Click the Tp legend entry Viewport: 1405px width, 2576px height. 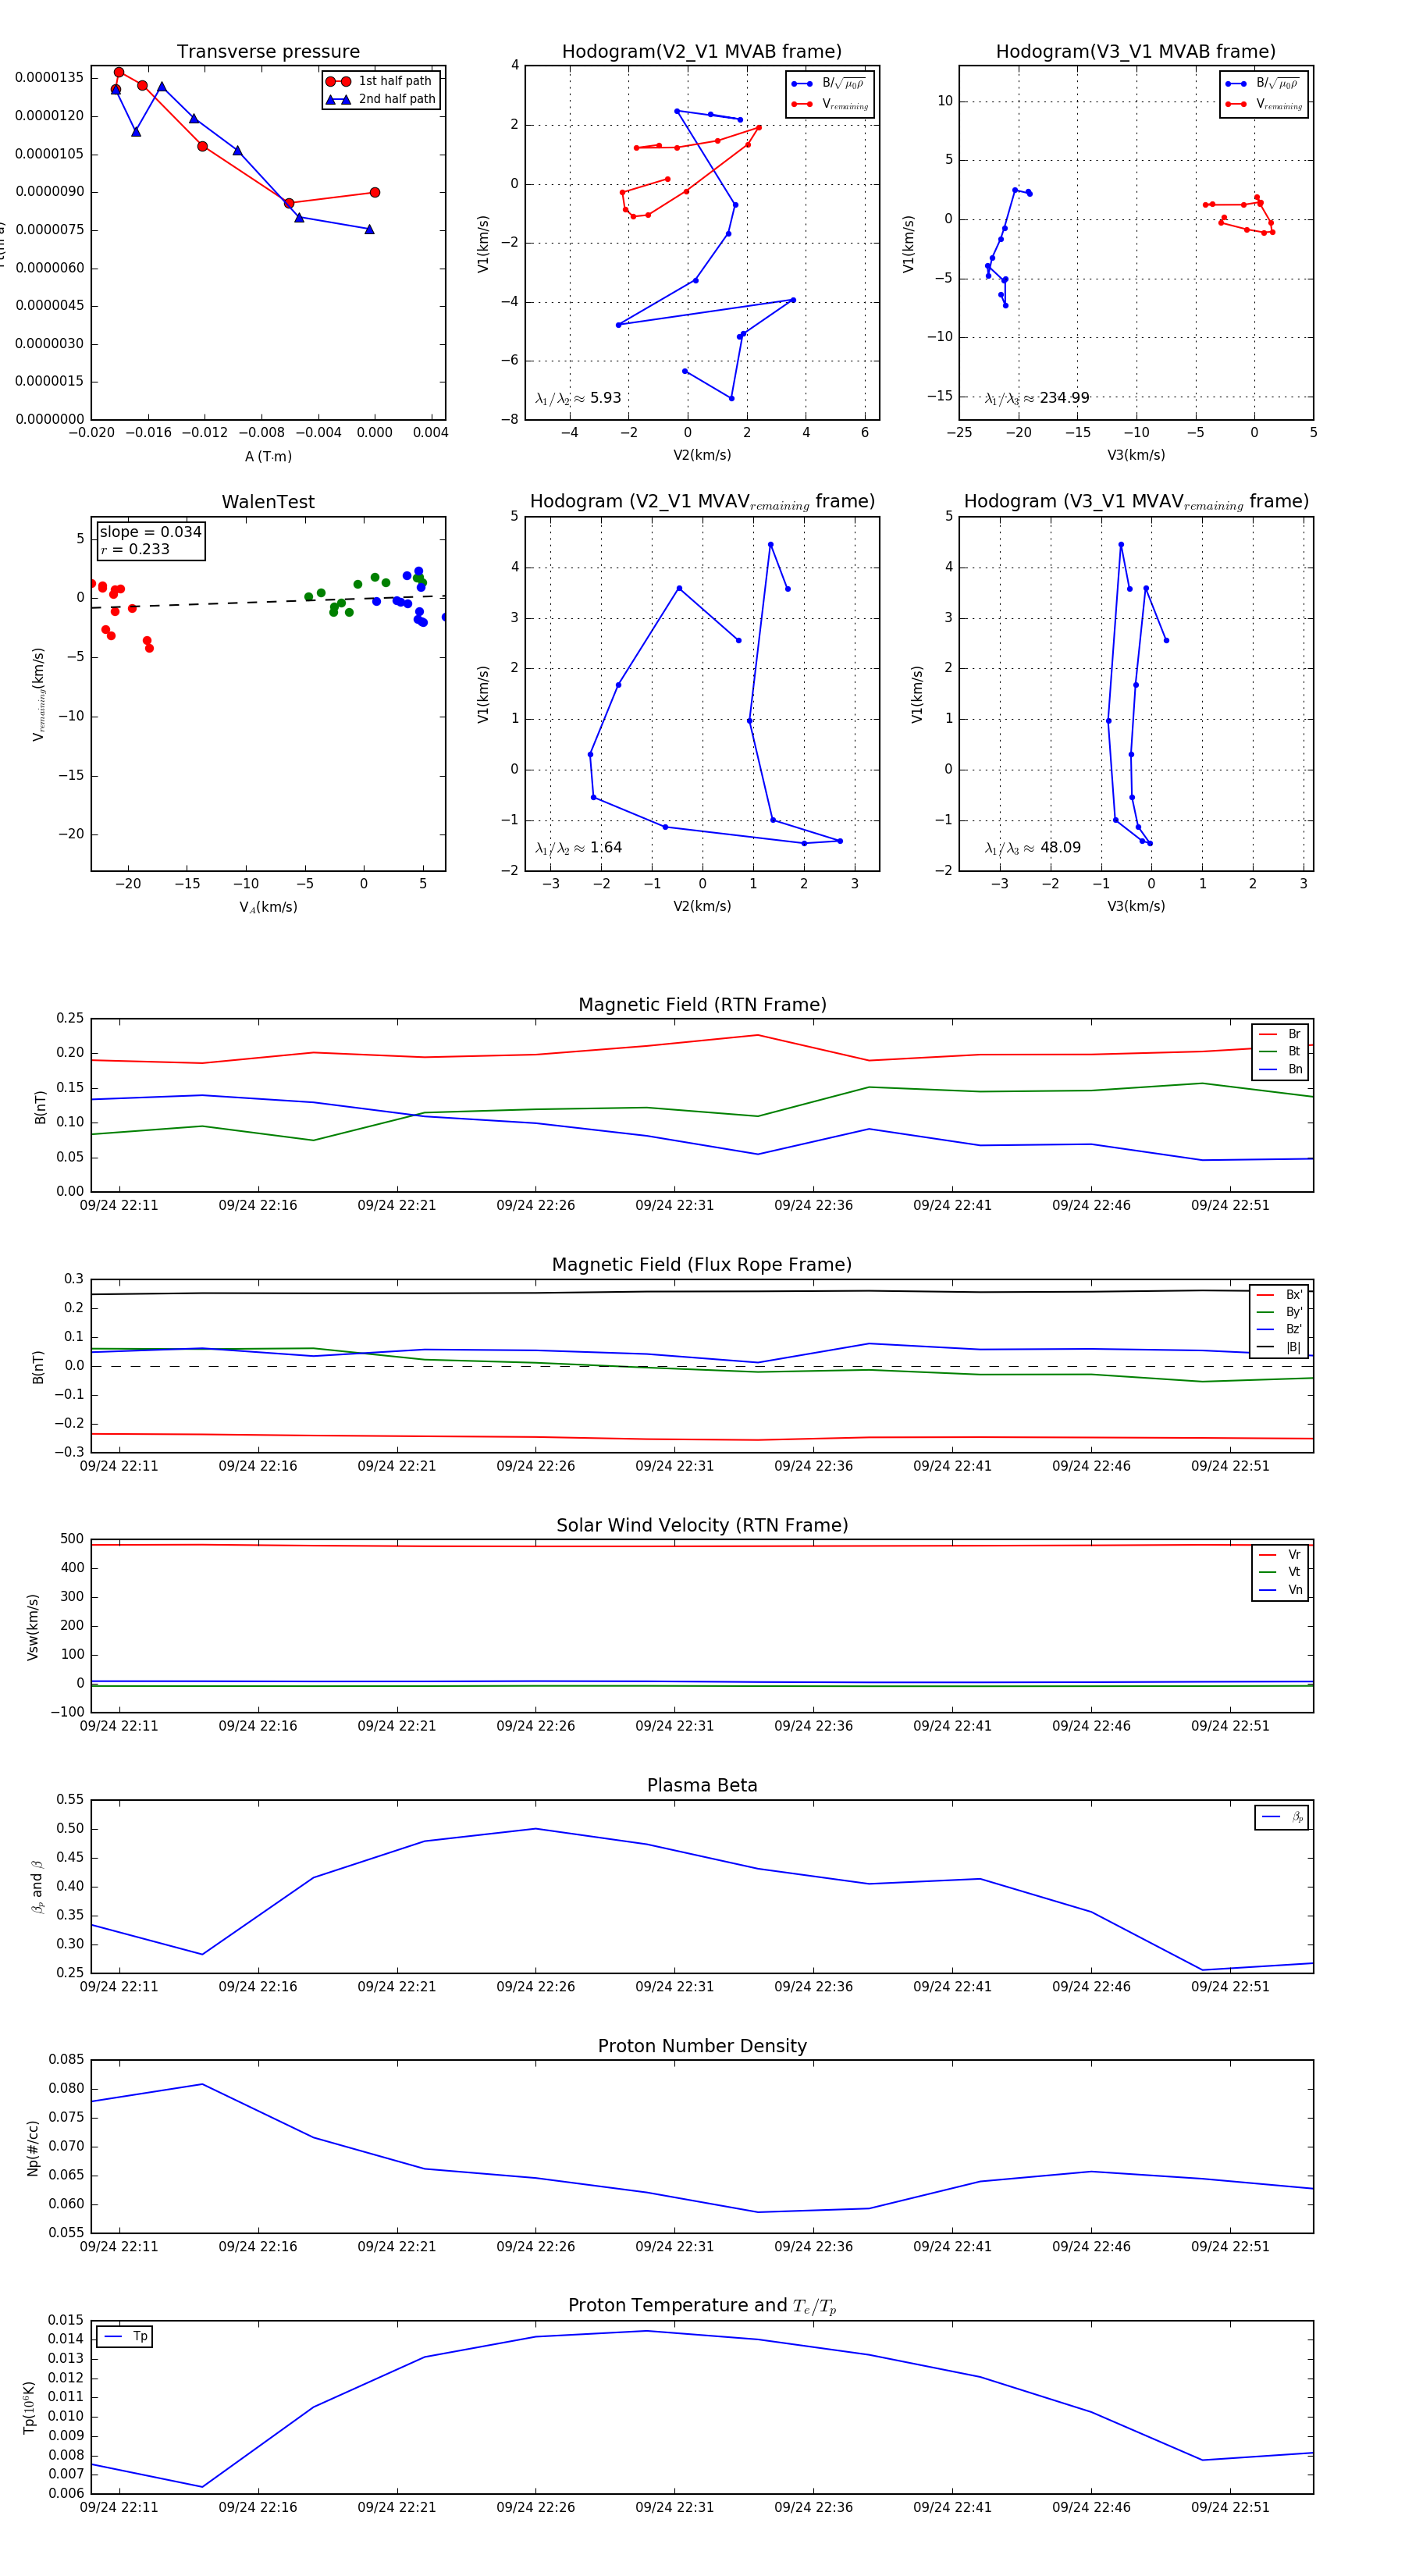pyautogui.click(x=124, y=2337)
